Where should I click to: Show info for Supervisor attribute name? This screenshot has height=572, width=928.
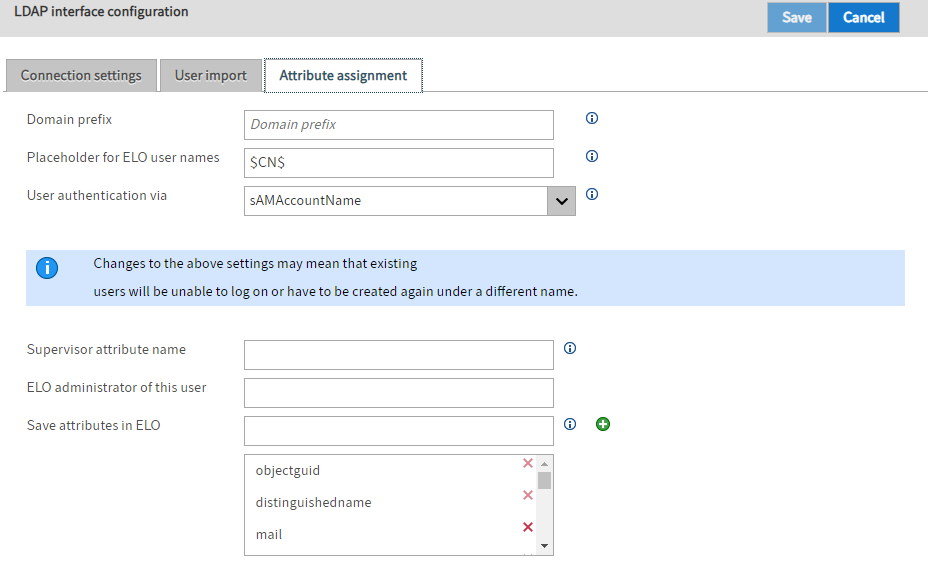(569, 348)
